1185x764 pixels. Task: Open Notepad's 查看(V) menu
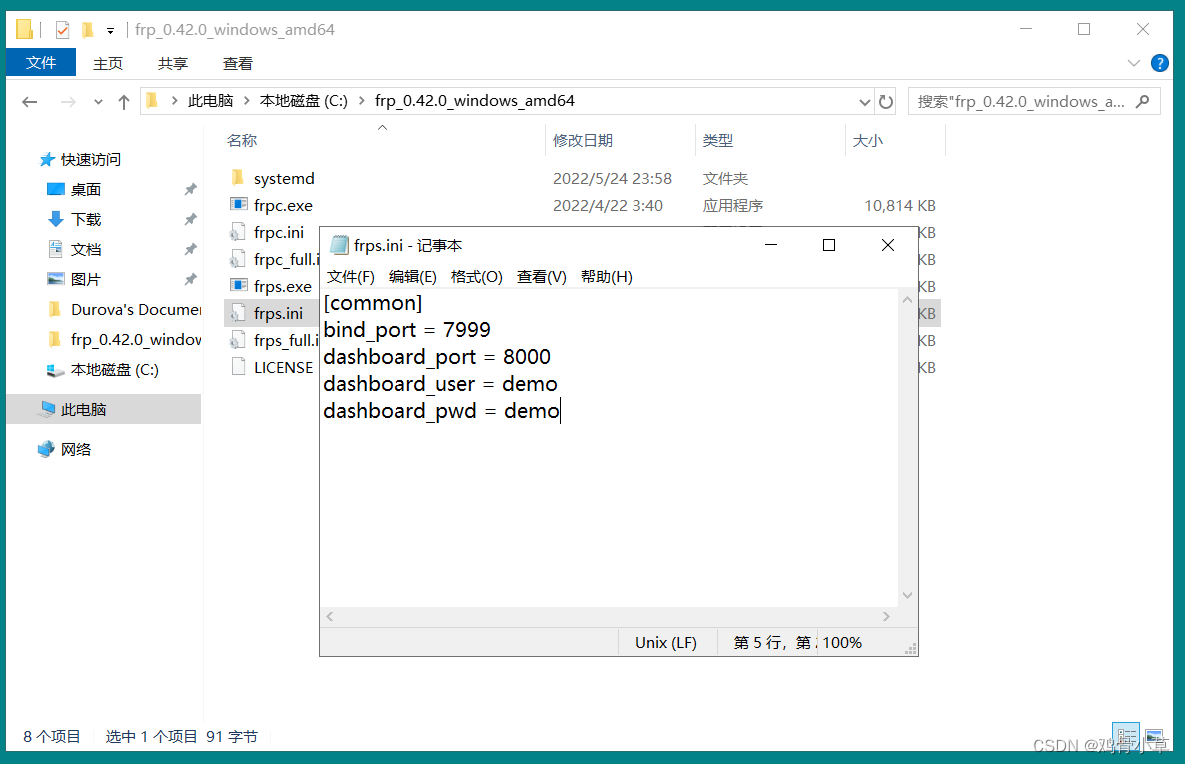click(x=542, y=277)
